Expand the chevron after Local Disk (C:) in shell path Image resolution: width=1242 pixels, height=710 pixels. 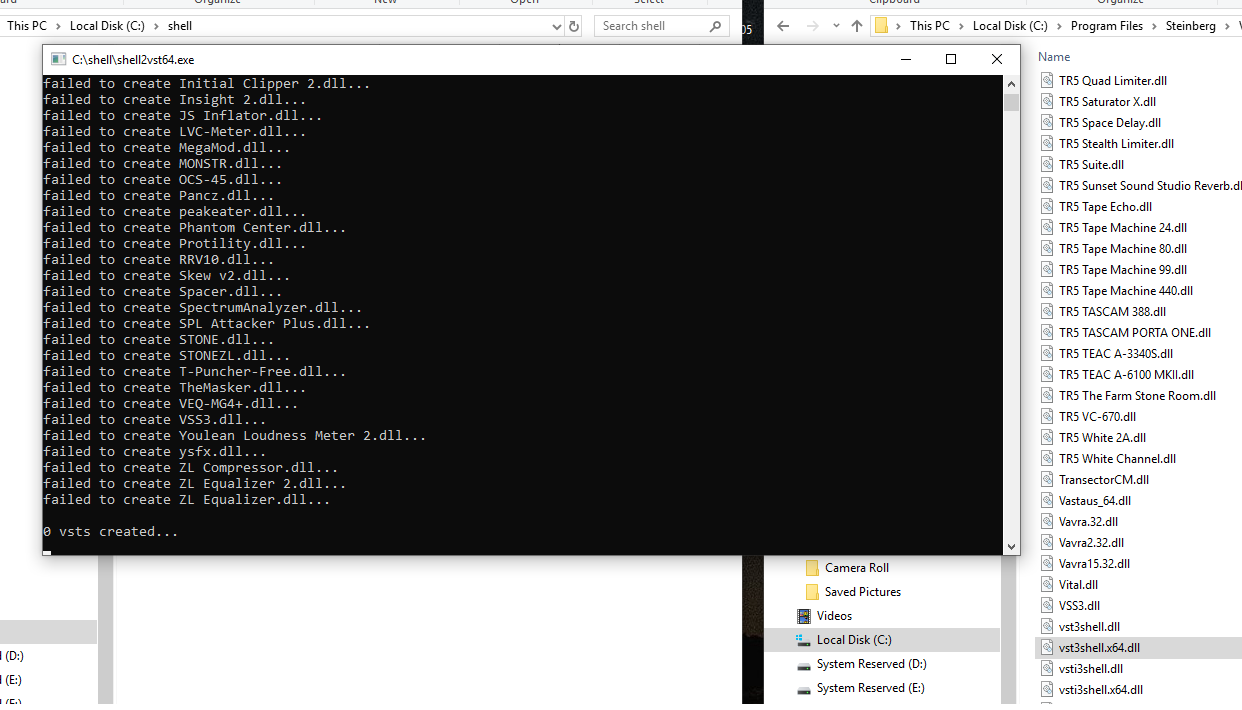click(x=158, y=26)
